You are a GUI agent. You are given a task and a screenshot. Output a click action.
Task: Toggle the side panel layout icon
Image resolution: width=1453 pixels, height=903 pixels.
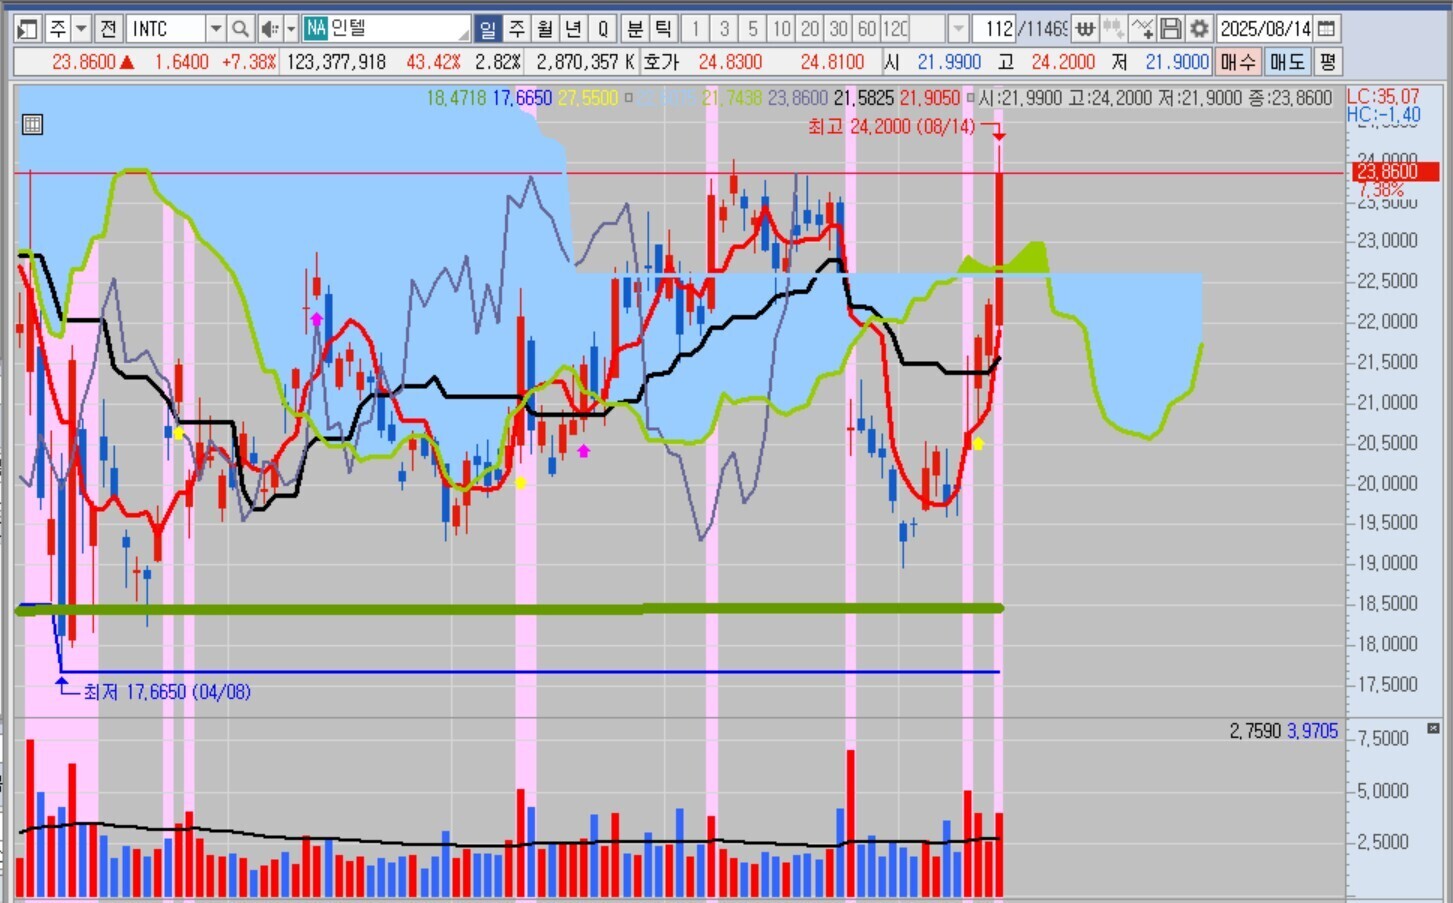(x=27, y=29)
